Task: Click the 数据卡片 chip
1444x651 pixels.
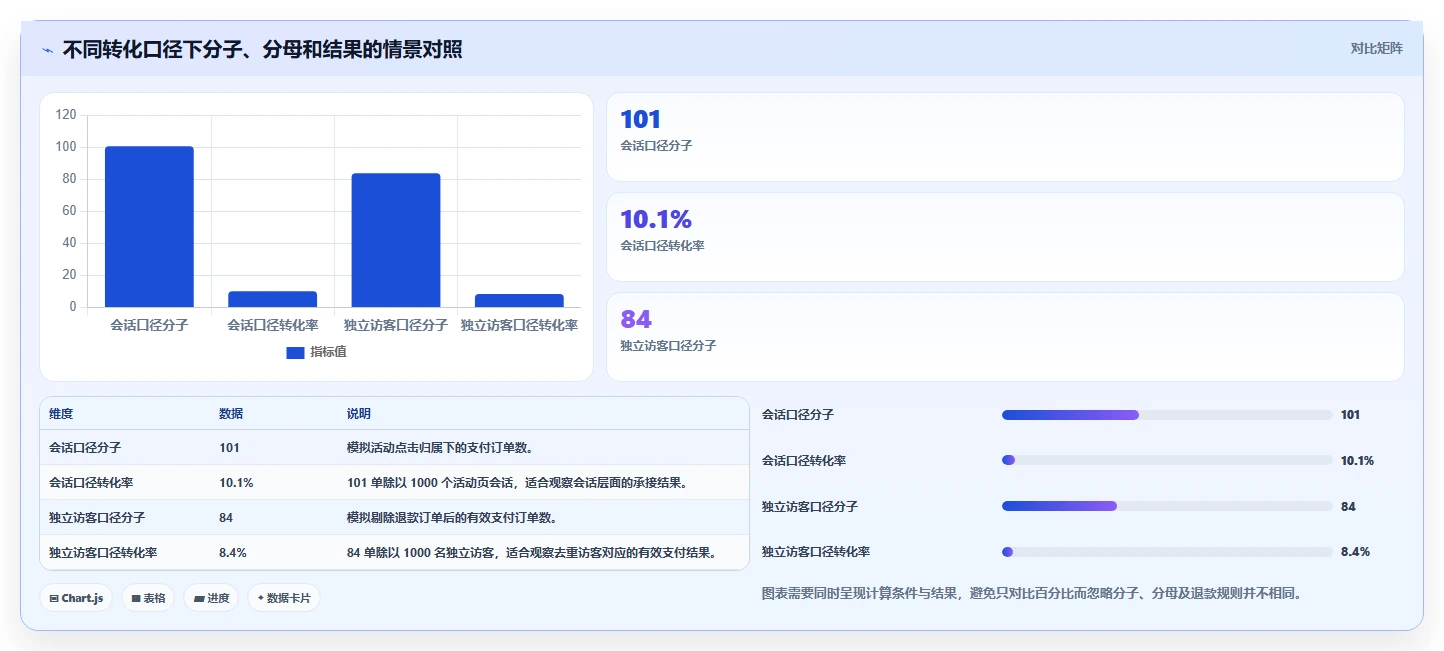Action: [x=284, y=598]
